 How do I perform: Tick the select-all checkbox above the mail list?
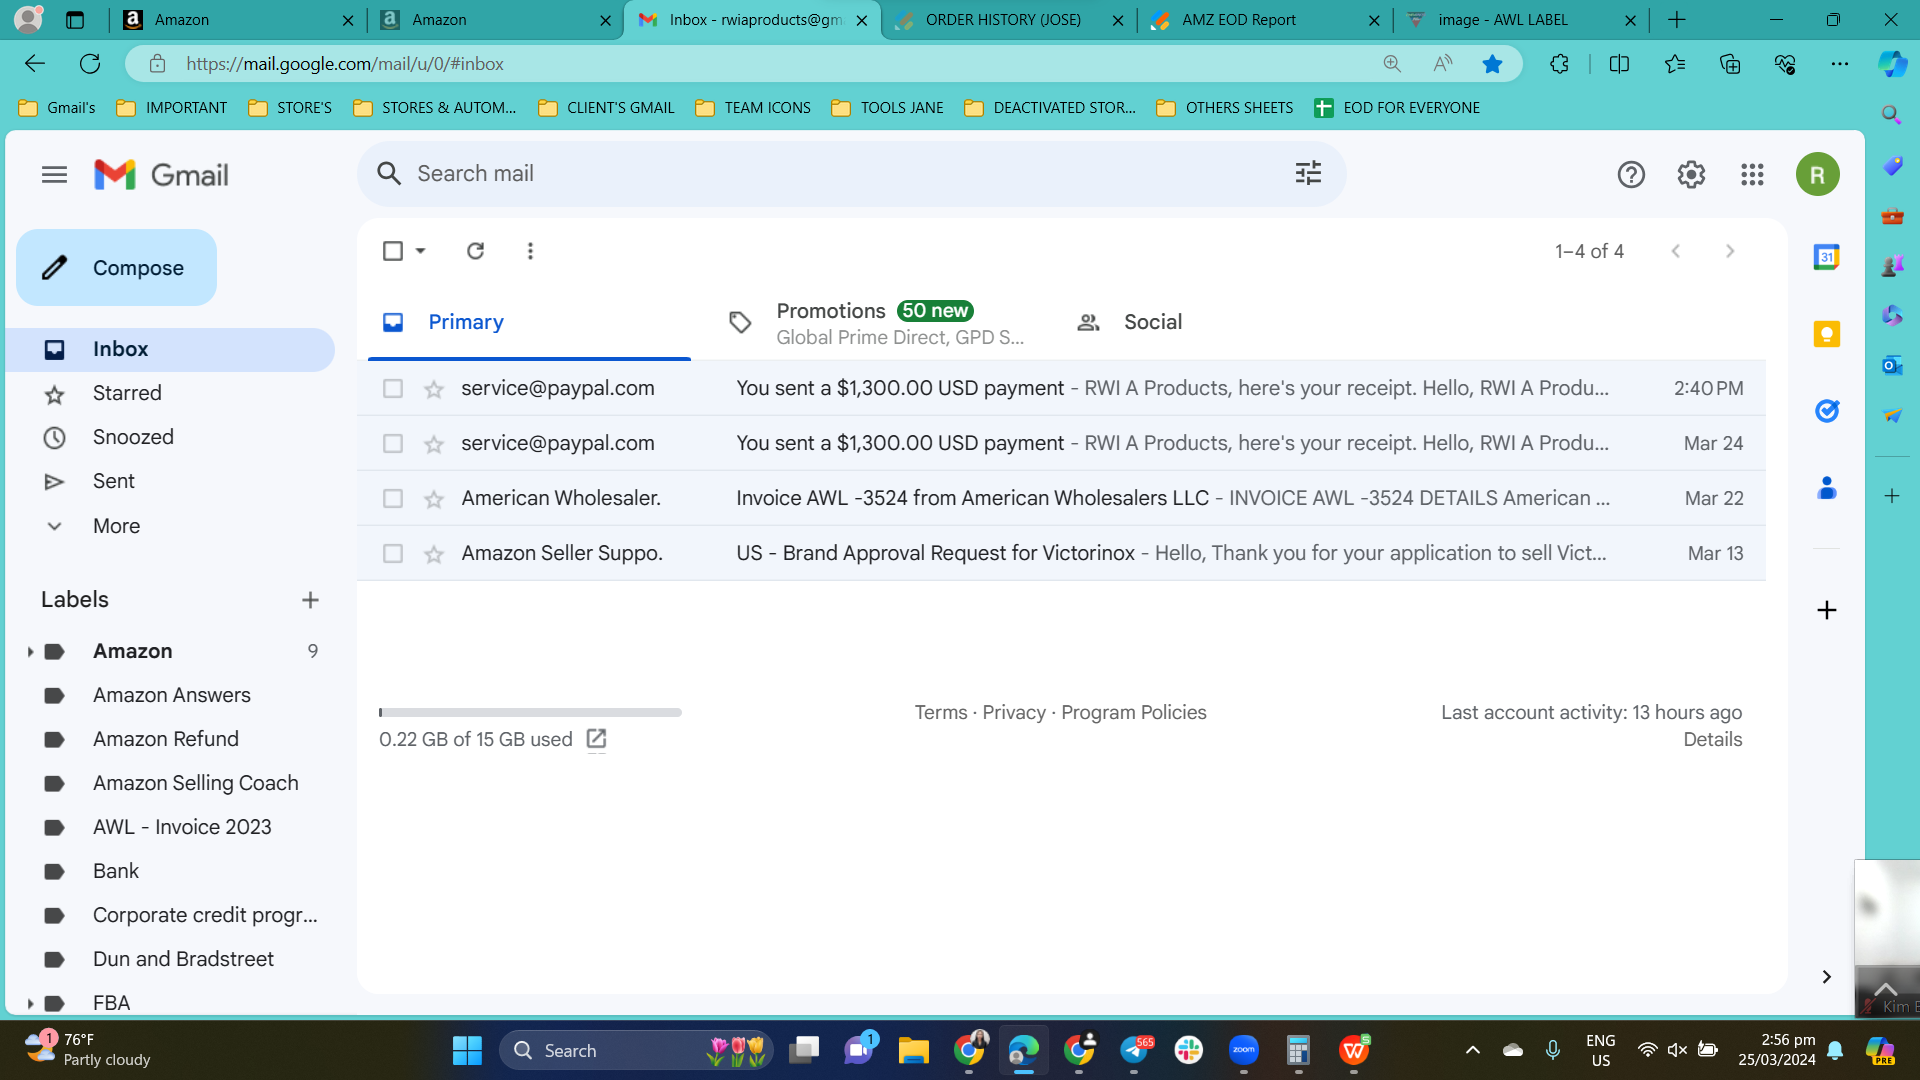[393, 251]
